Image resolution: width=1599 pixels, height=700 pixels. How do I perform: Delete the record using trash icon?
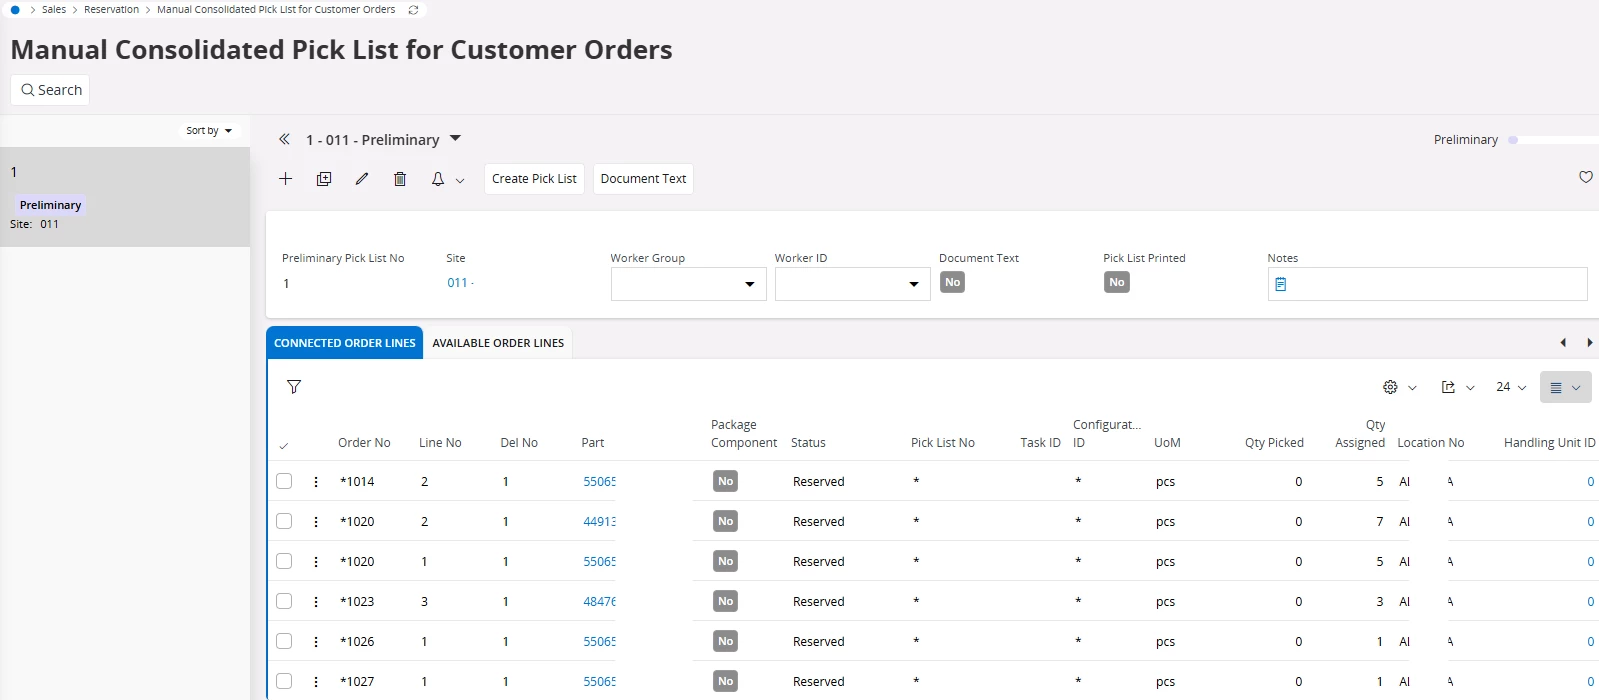click(400, 179)
